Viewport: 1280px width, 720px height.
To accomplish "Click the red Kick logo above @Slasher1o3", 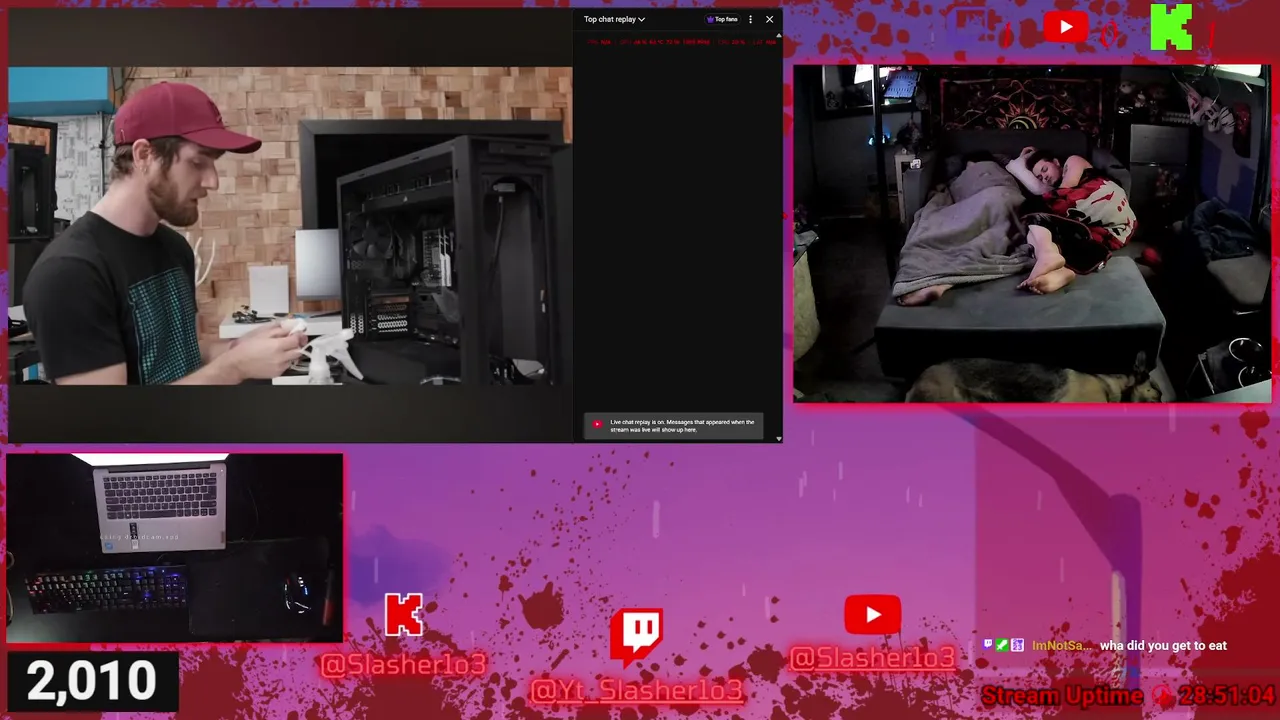I will 404,616.
